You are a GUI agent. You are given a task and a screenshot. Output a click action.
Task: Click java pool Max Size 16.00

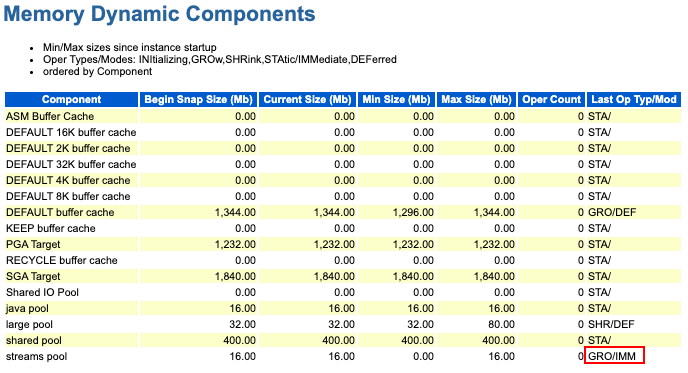(502, 308)
